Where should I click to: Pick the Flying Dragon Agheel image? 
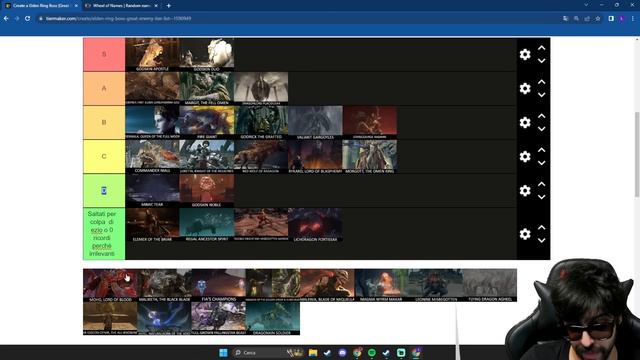click(x=490, y=285)
